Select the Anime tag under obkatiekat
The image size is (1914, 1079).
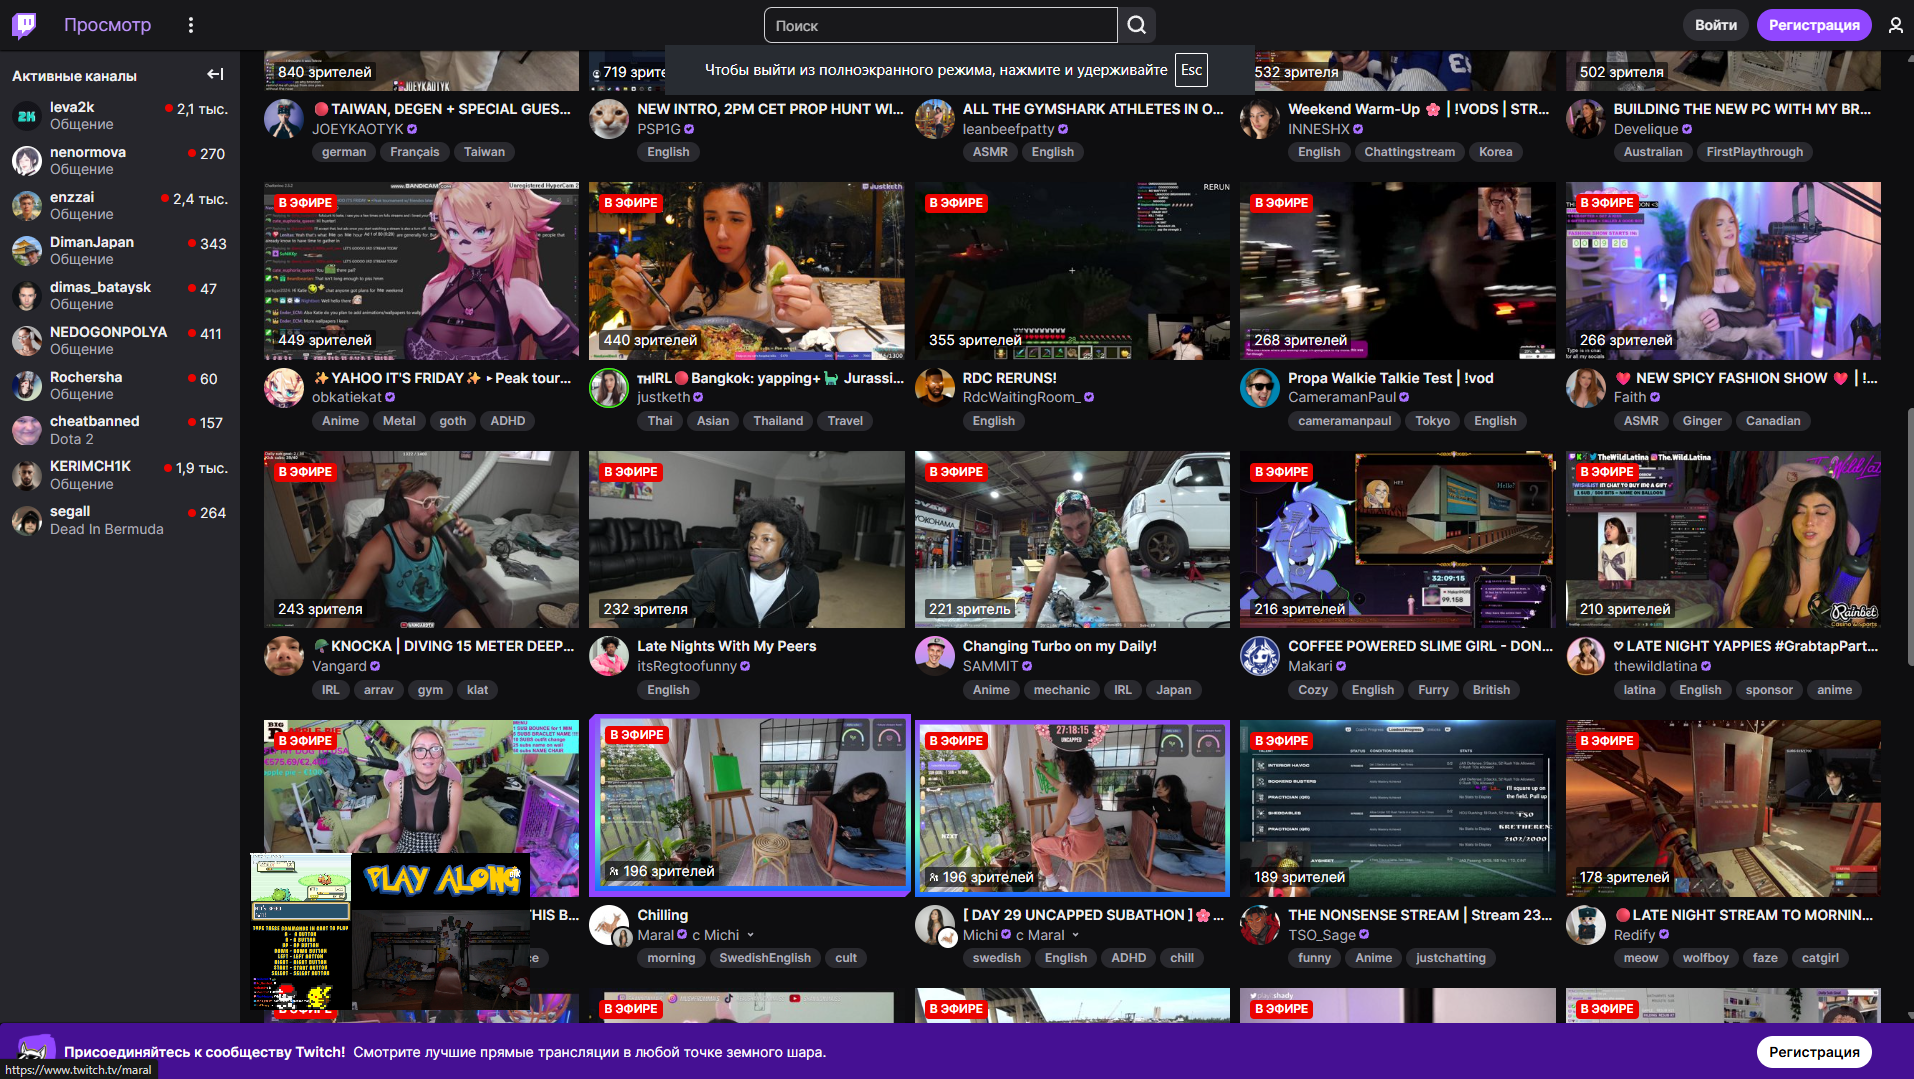tap(340, 421)
